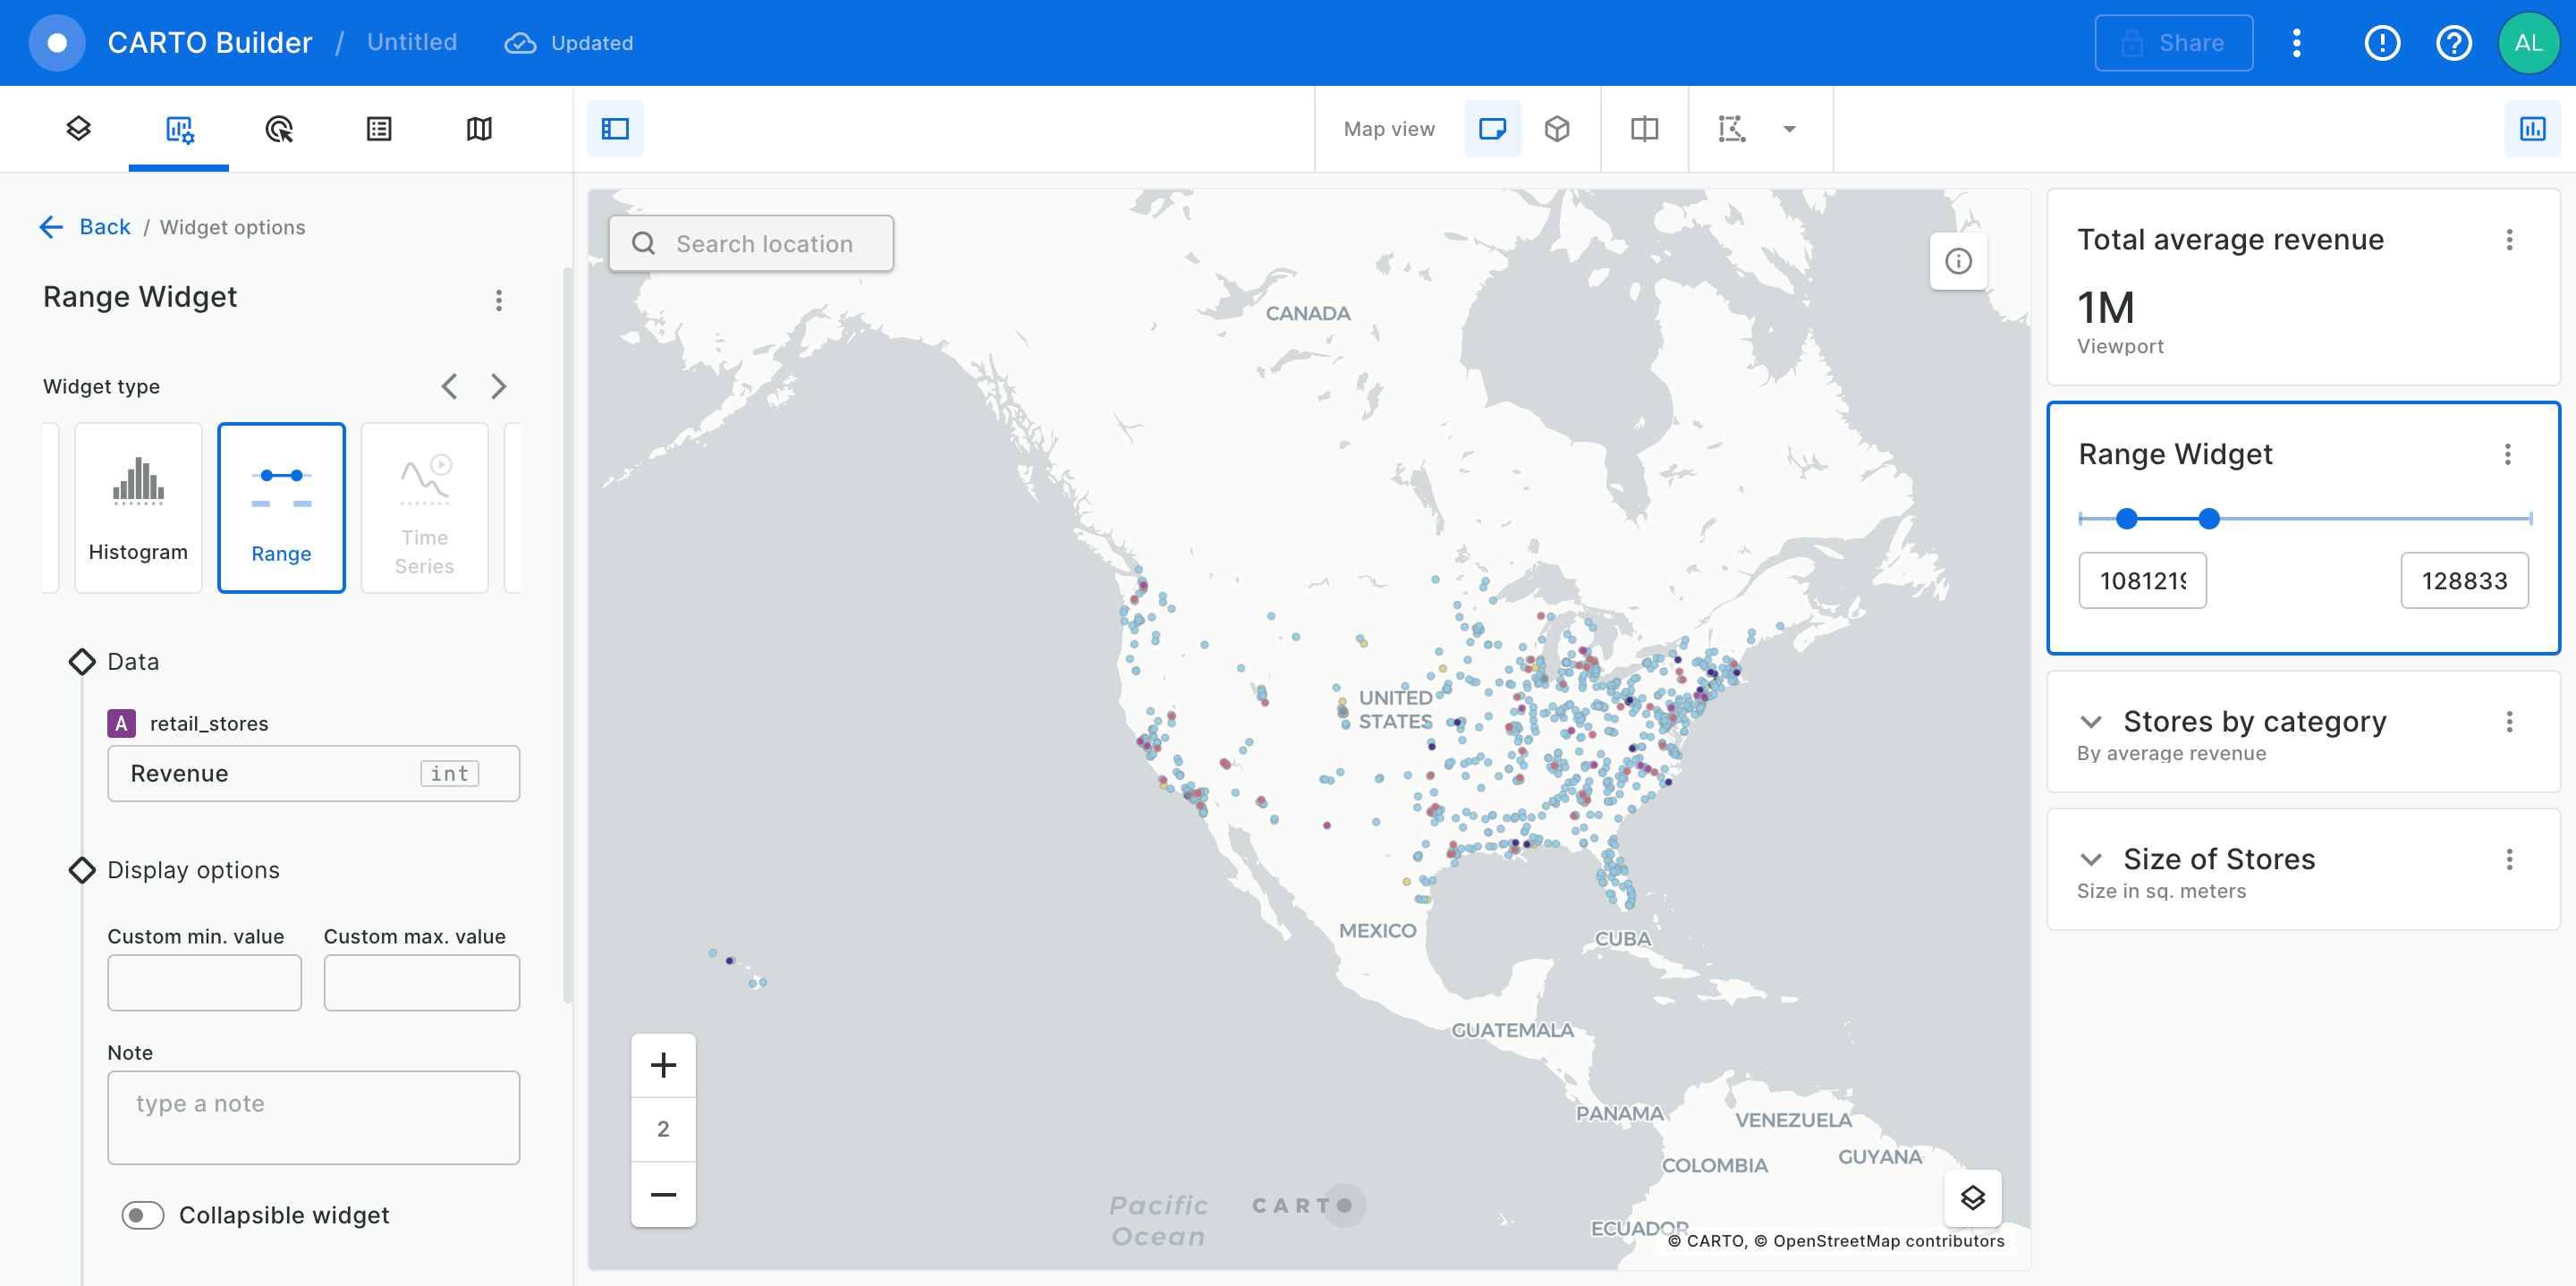
Task: Click the Updated cloud sync status
Action: point(569,43)
